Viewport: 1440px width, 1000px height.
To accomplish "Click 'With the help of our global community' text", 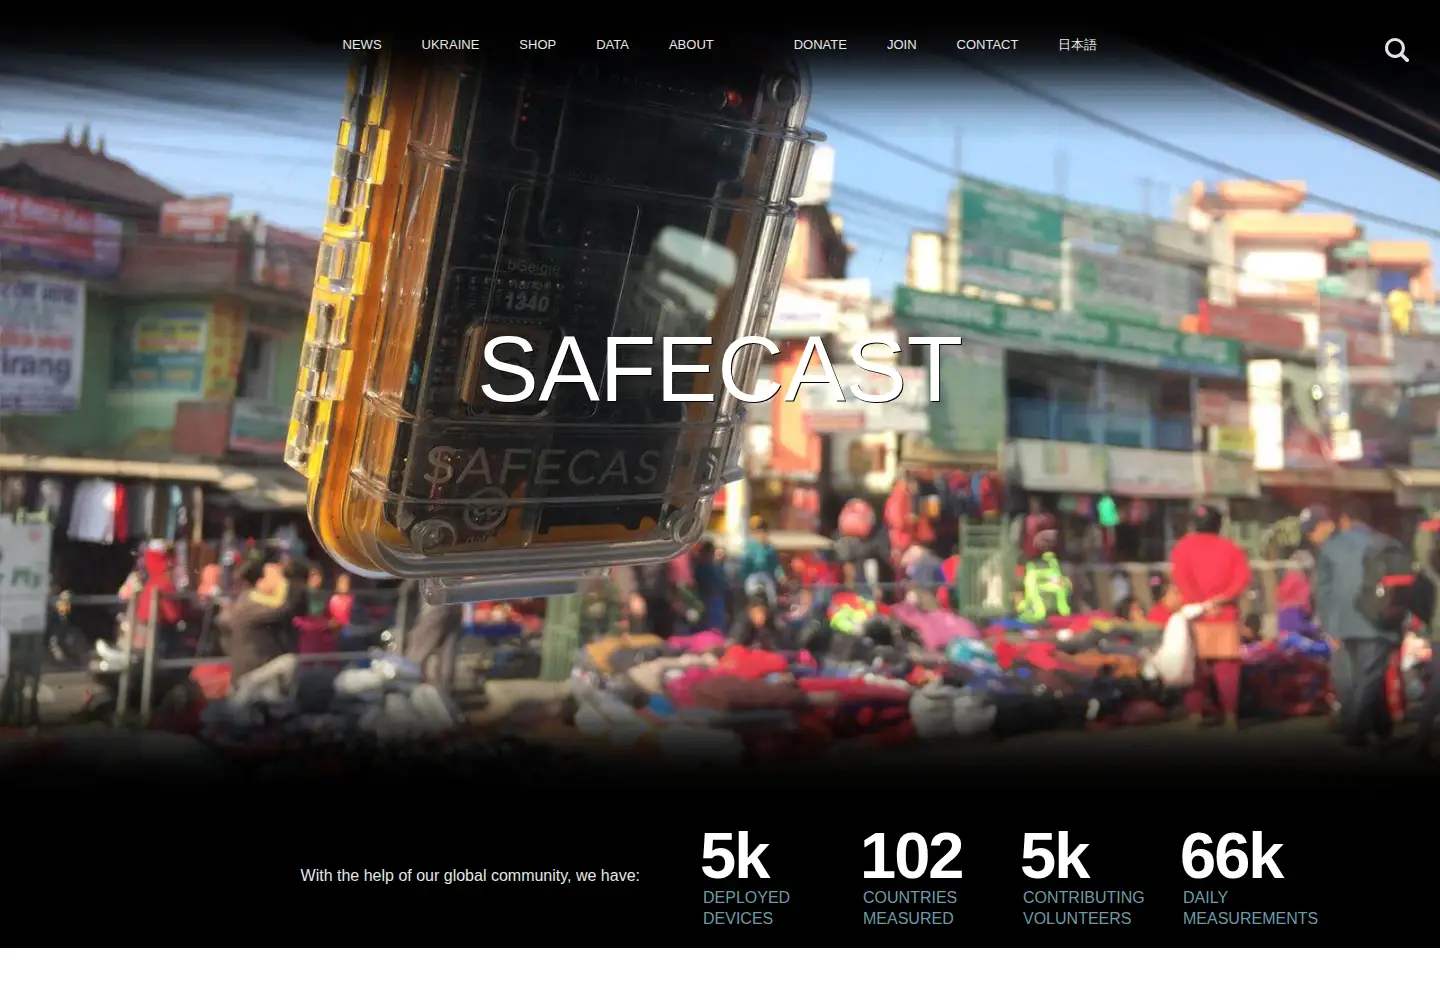I will coord(435,876).
